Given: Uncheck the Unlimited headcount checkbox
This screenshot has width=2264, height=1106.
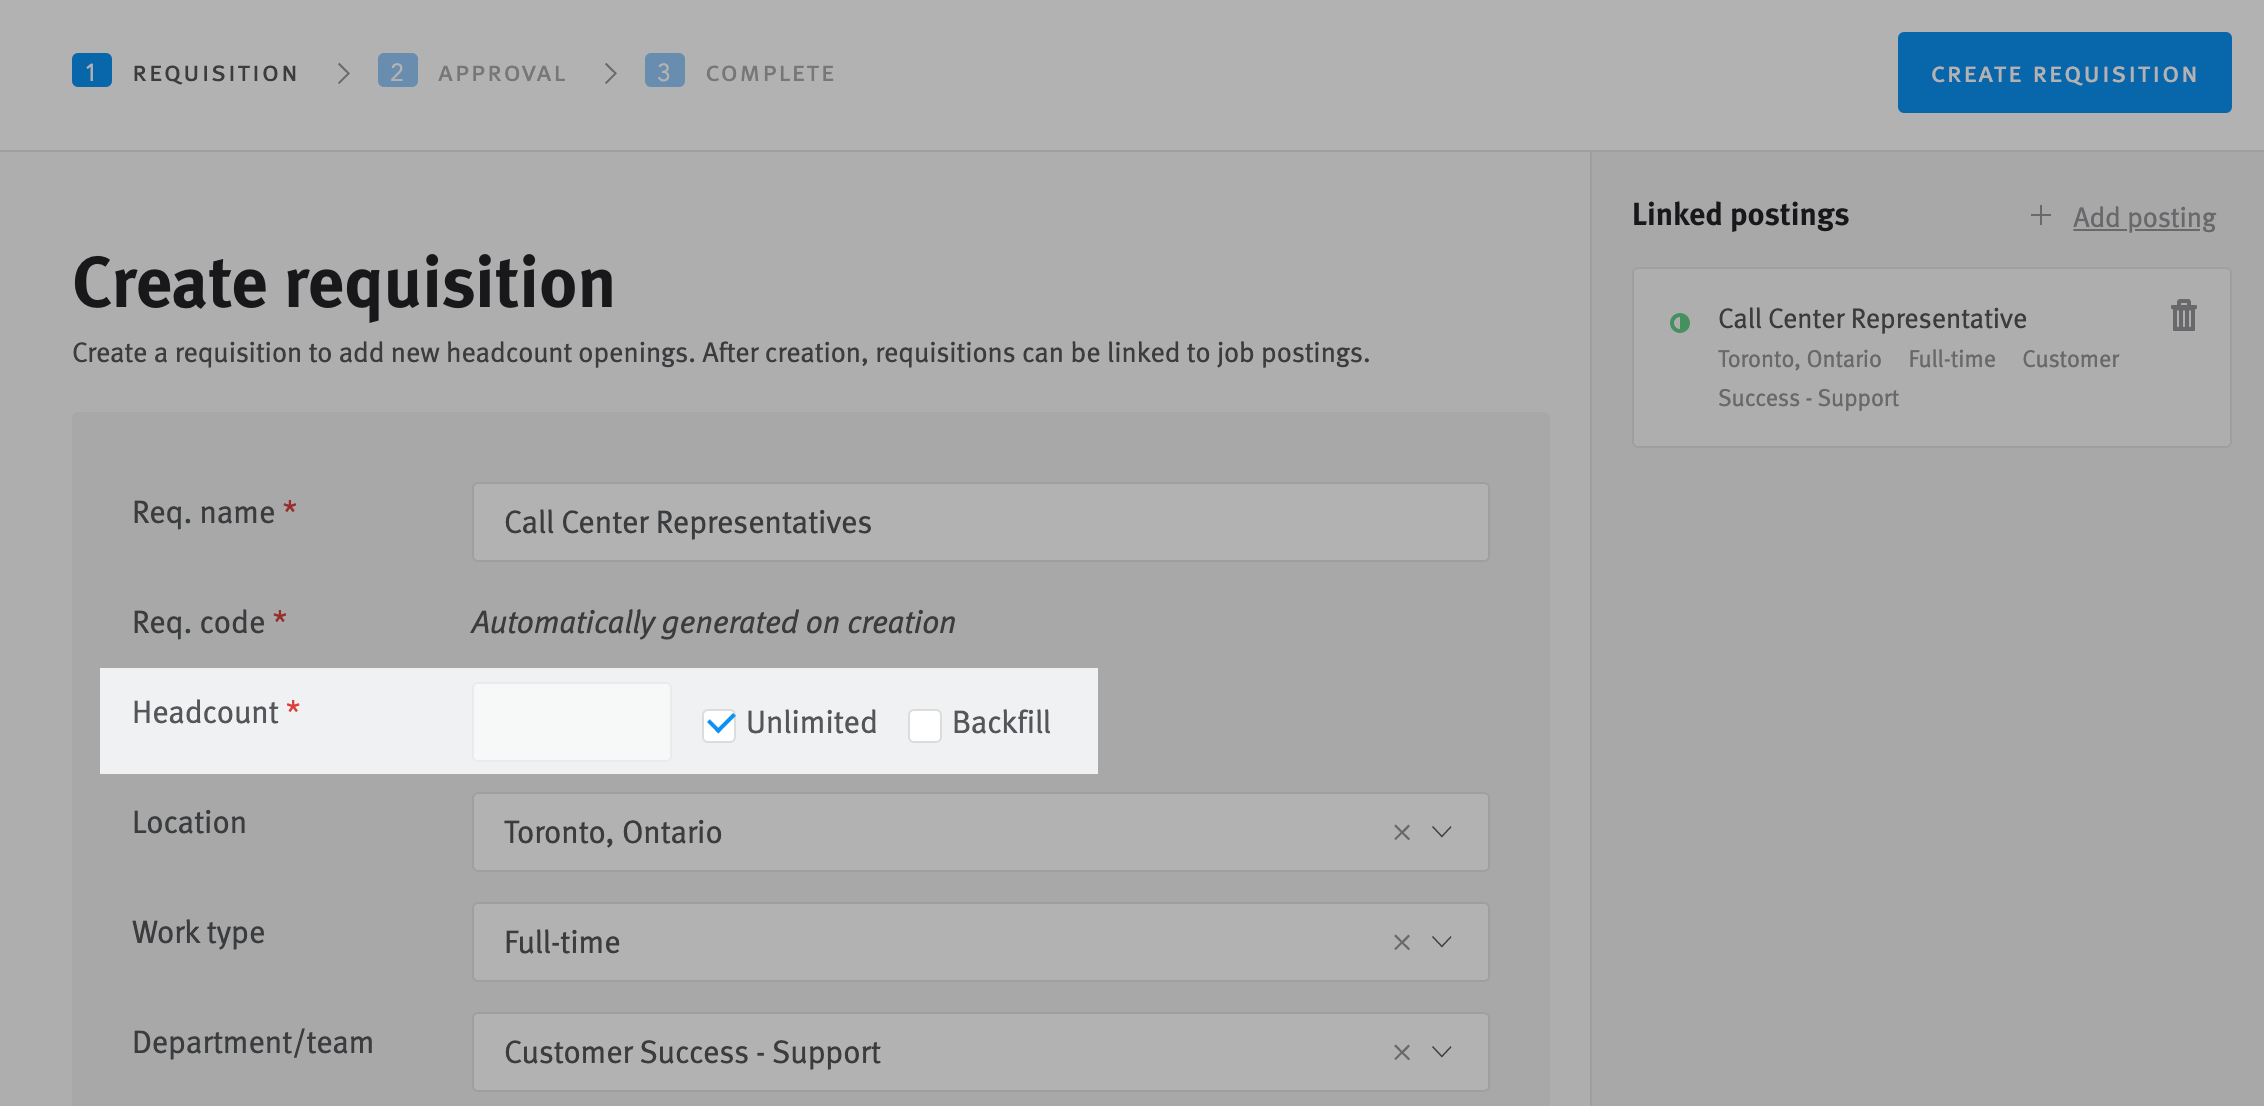Looking at the screenshot, I should 719,724.
